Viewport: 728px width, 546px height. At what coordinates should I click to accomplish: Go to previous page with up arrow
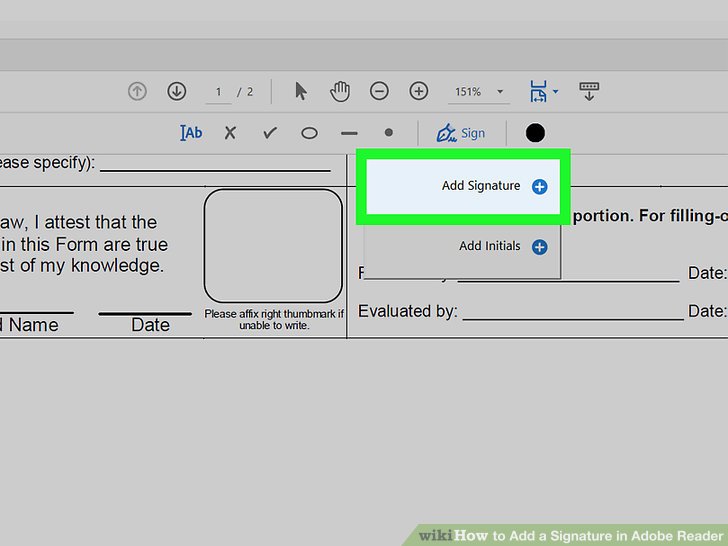[x=137, y=91]
